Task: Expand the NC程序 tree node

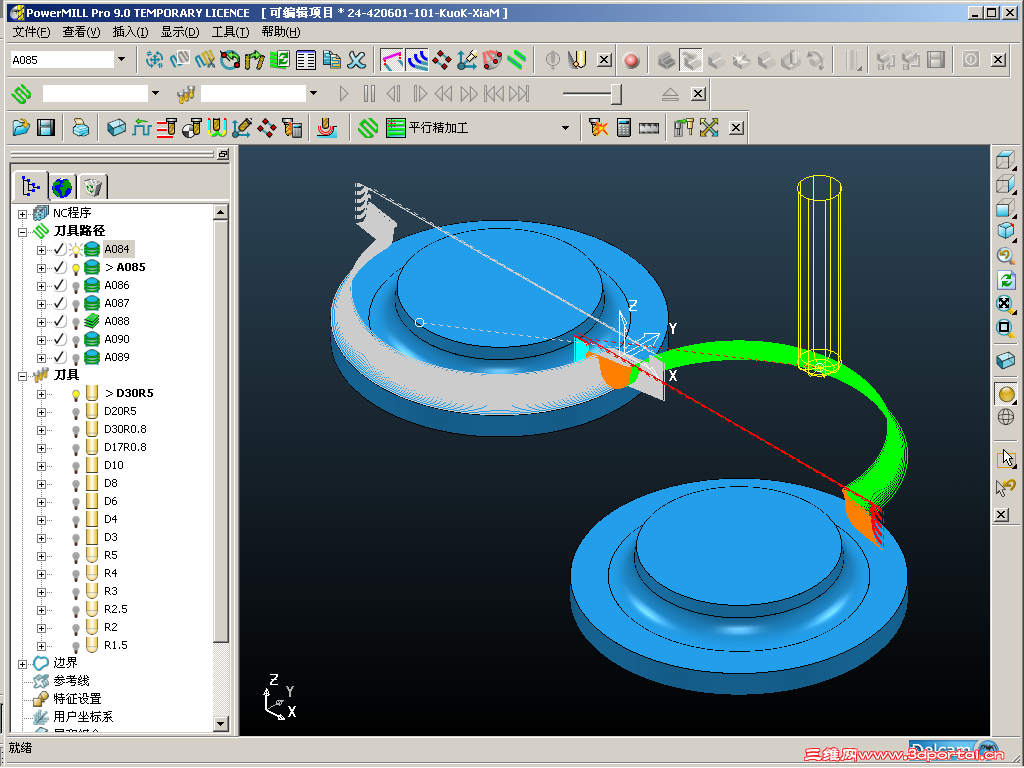Action: click(22, 214)
